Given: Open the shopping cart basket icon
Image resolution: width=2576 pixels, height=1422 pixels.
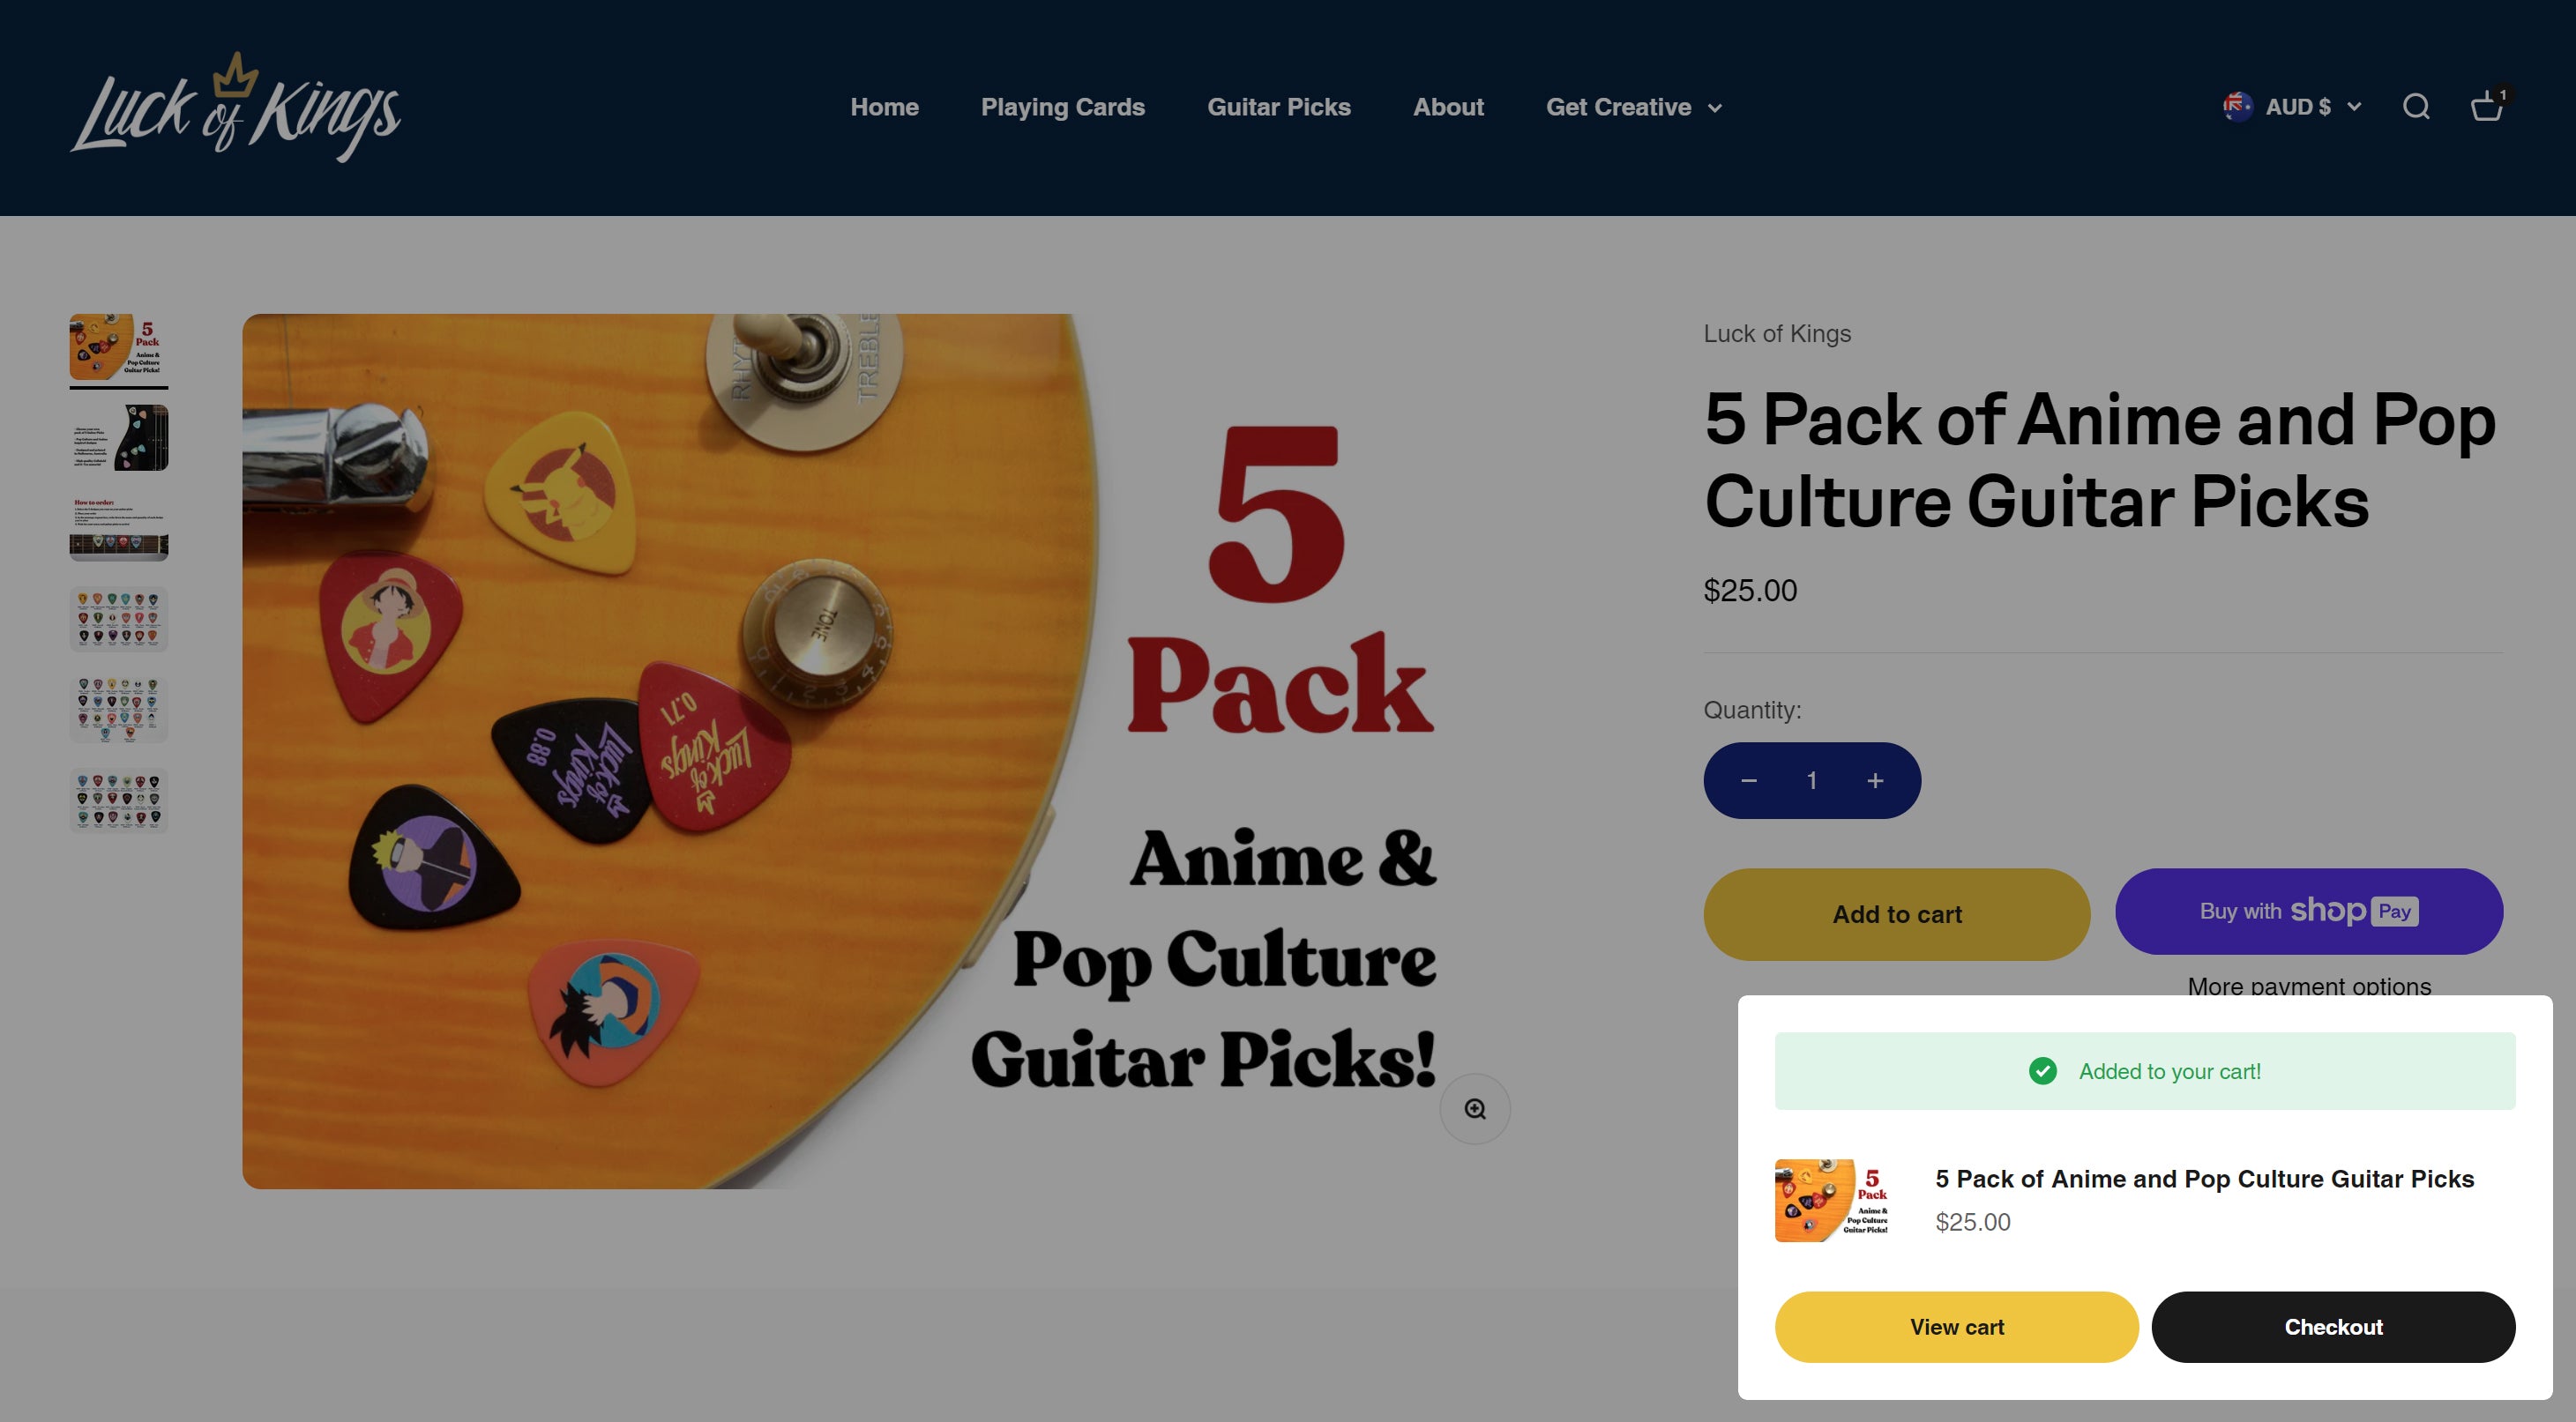Looking at the screenshot, I should pos(2487,106).
